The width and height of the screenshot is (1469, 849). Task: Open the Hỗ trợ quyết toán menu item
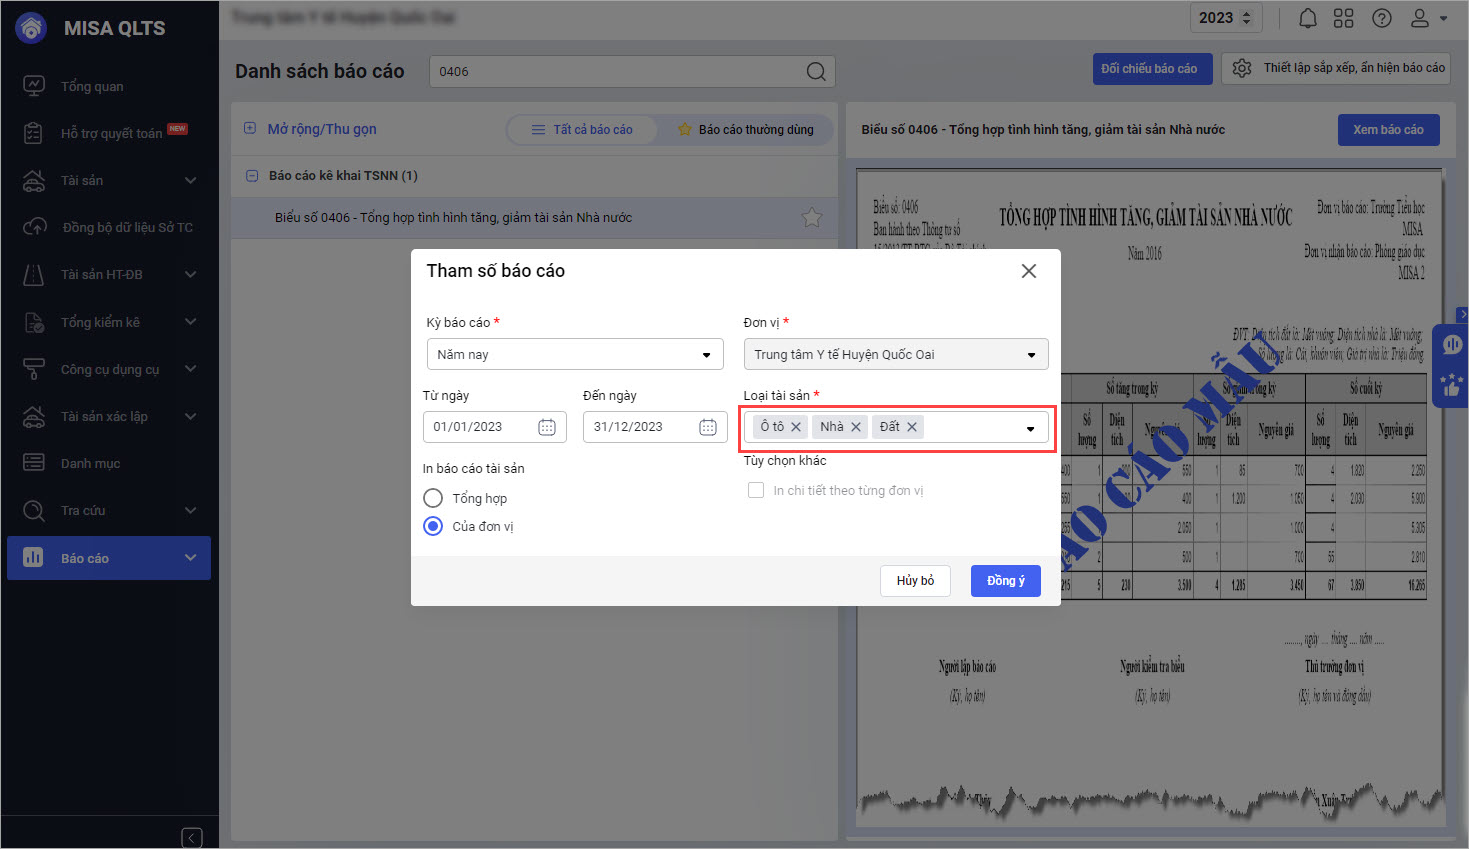tap(109, 133)
